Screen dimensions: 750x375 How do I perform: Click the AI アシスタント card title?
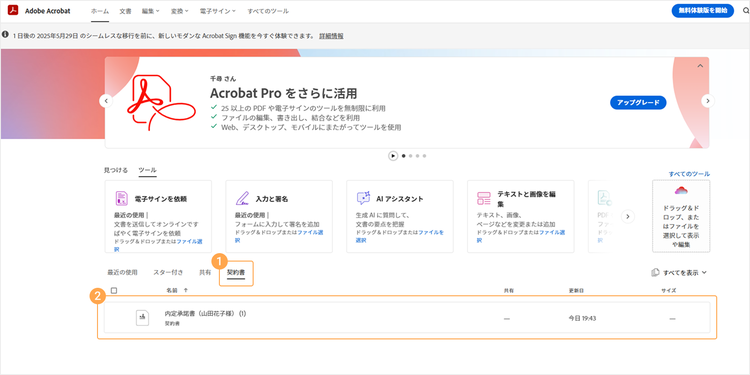400,199
